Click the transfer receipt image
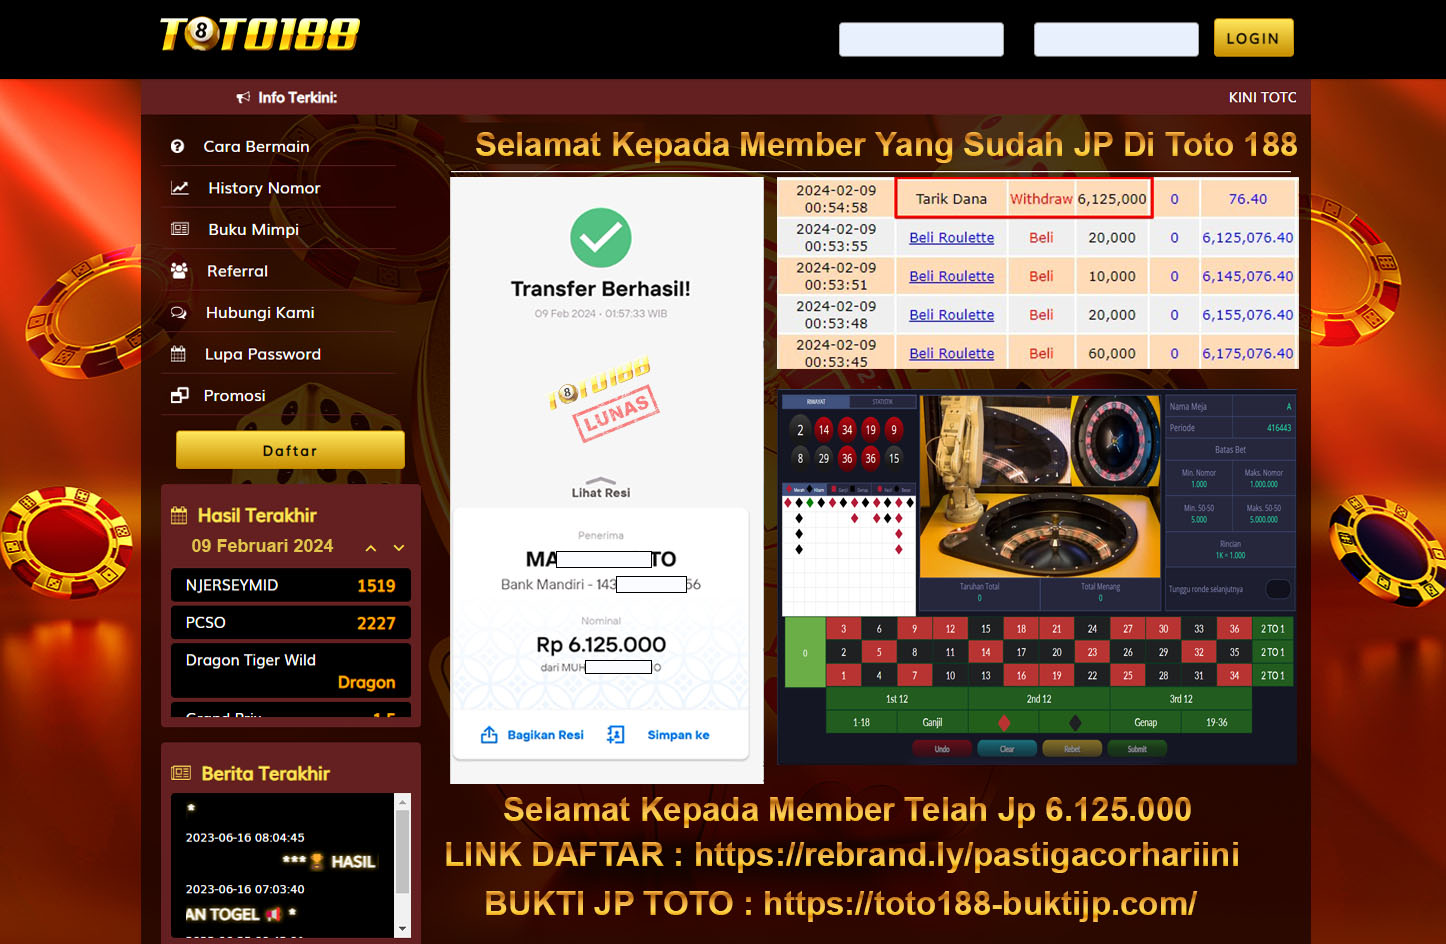The image size is (1446, 944). pyautogui.click(x=606, y=480)
